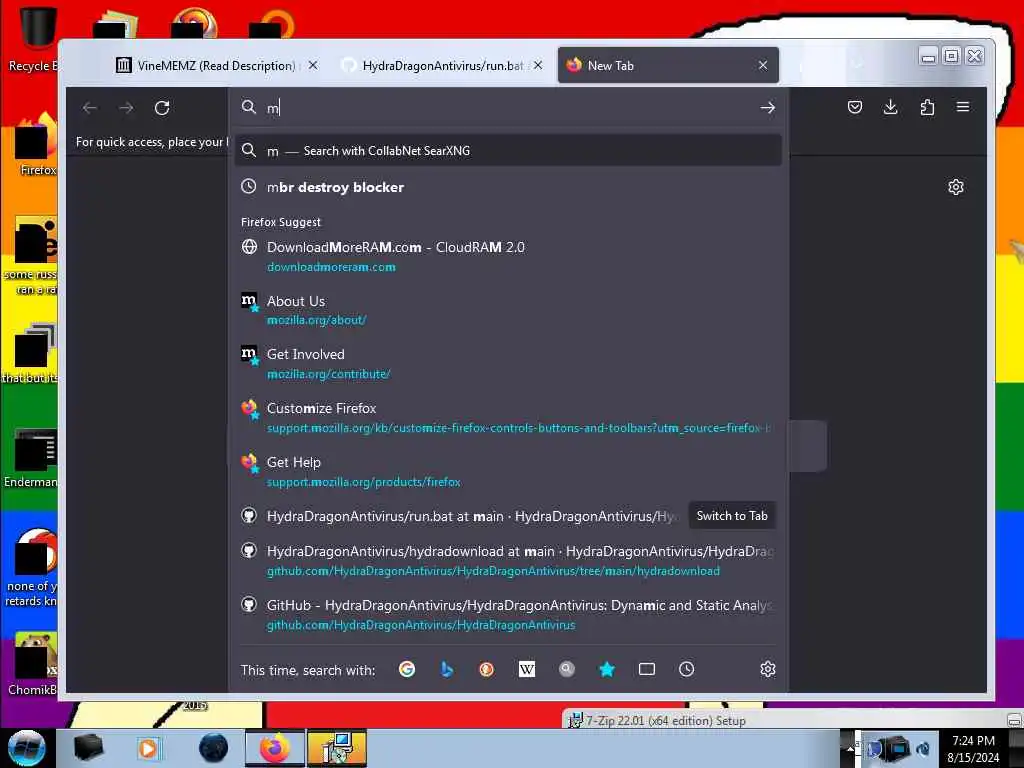Image resolution: width=1024 pixels, height=768 pixels.
Task: Click the new tab page settings gear
Action: coord(955,187)
